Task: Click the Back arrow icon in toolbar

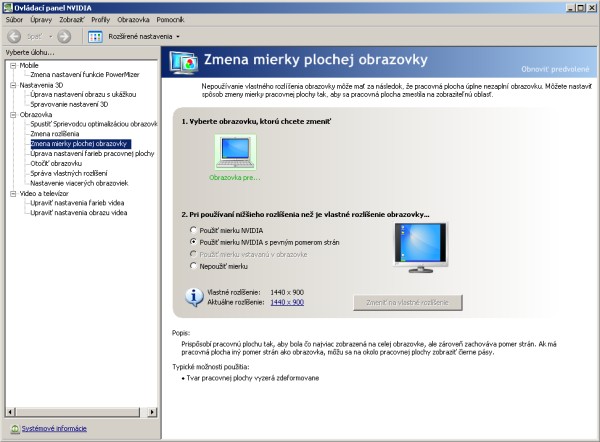Action: (x=14, y=36)
